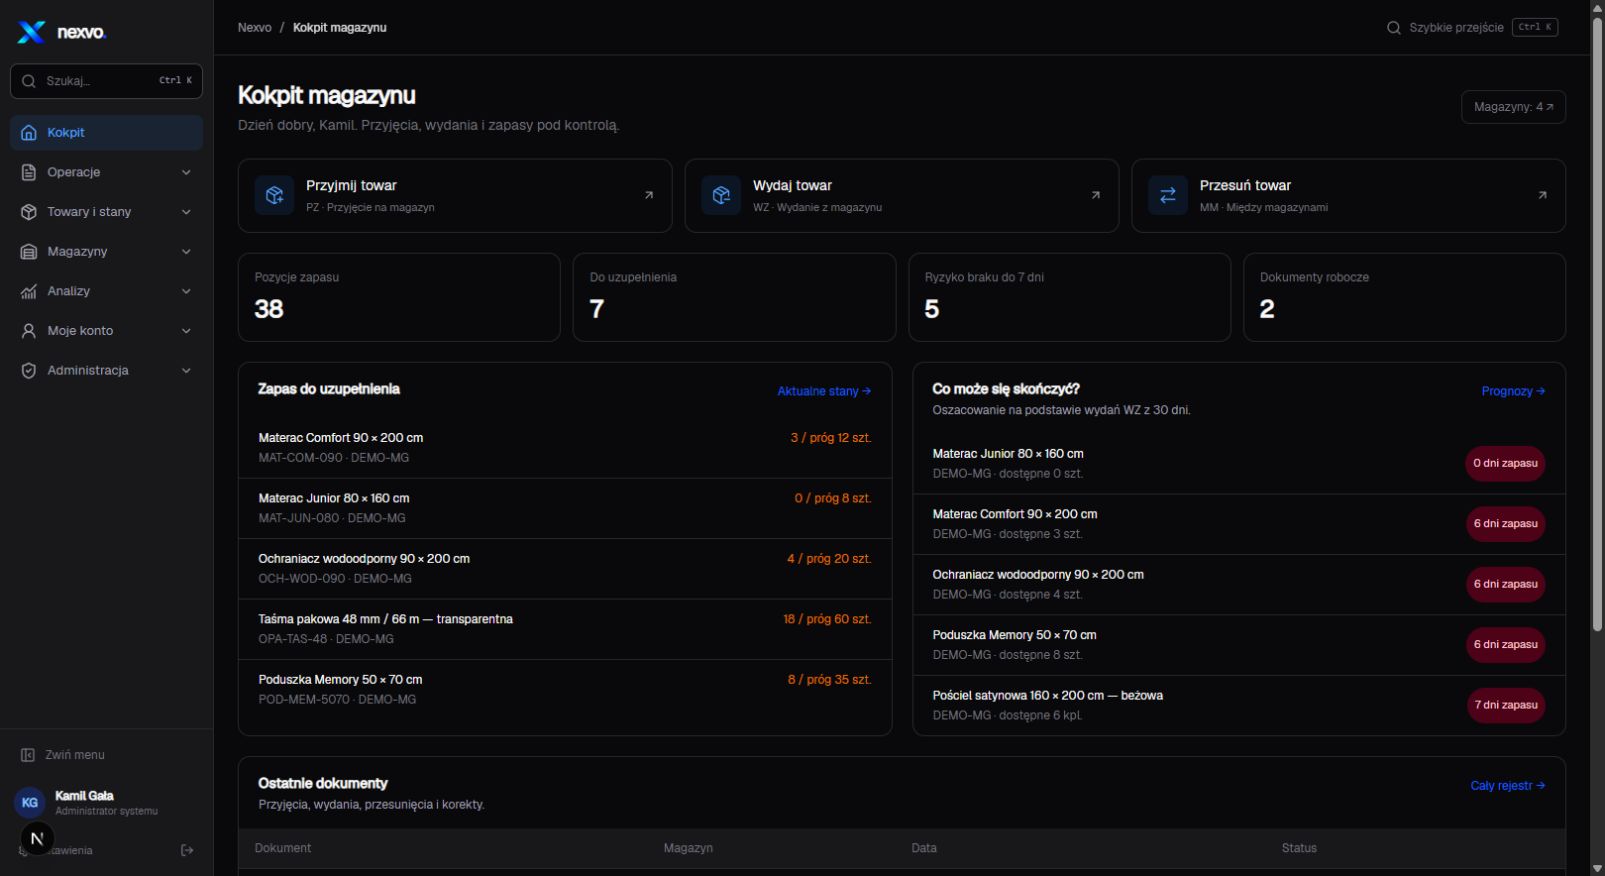Expand the Moje konto chevron
Viewport: 1605px width, 876px height.
point(186,331)
